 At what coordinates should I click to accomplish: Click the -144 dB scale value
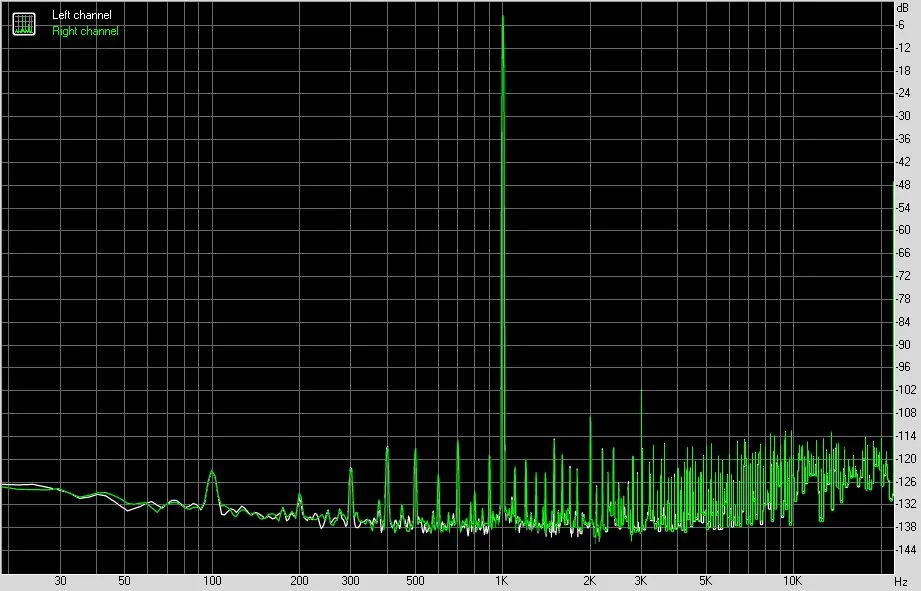(905, 550)
